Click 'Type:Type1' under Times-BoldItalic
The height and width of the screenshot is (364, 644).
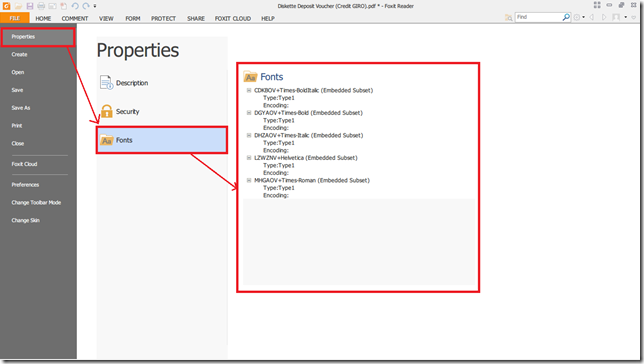coord(279,98)
